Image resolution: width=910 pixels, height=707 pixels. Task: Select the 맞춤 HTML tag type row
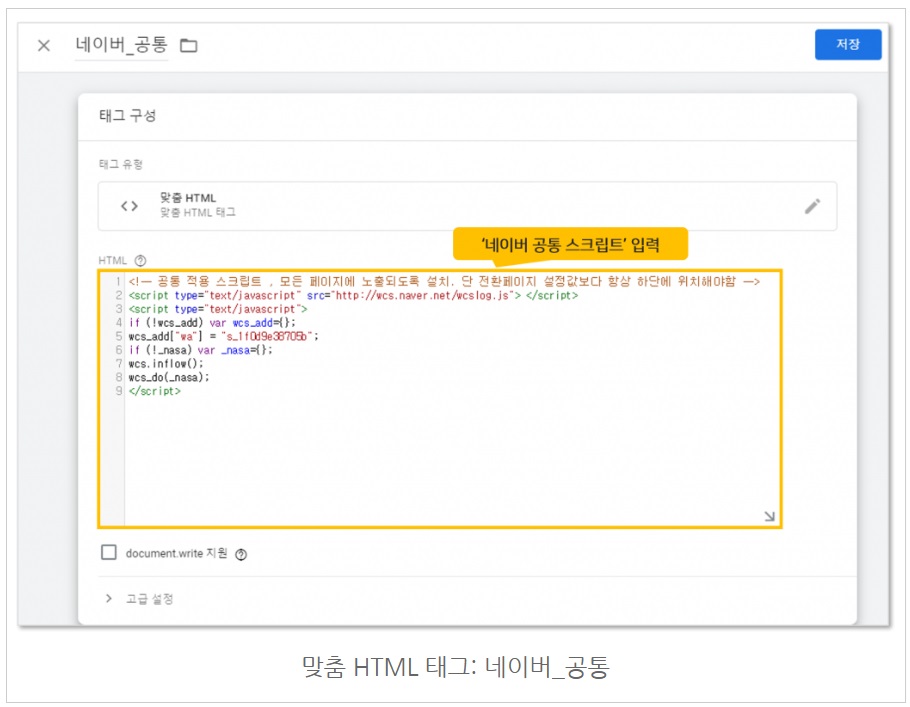point(467,205)
